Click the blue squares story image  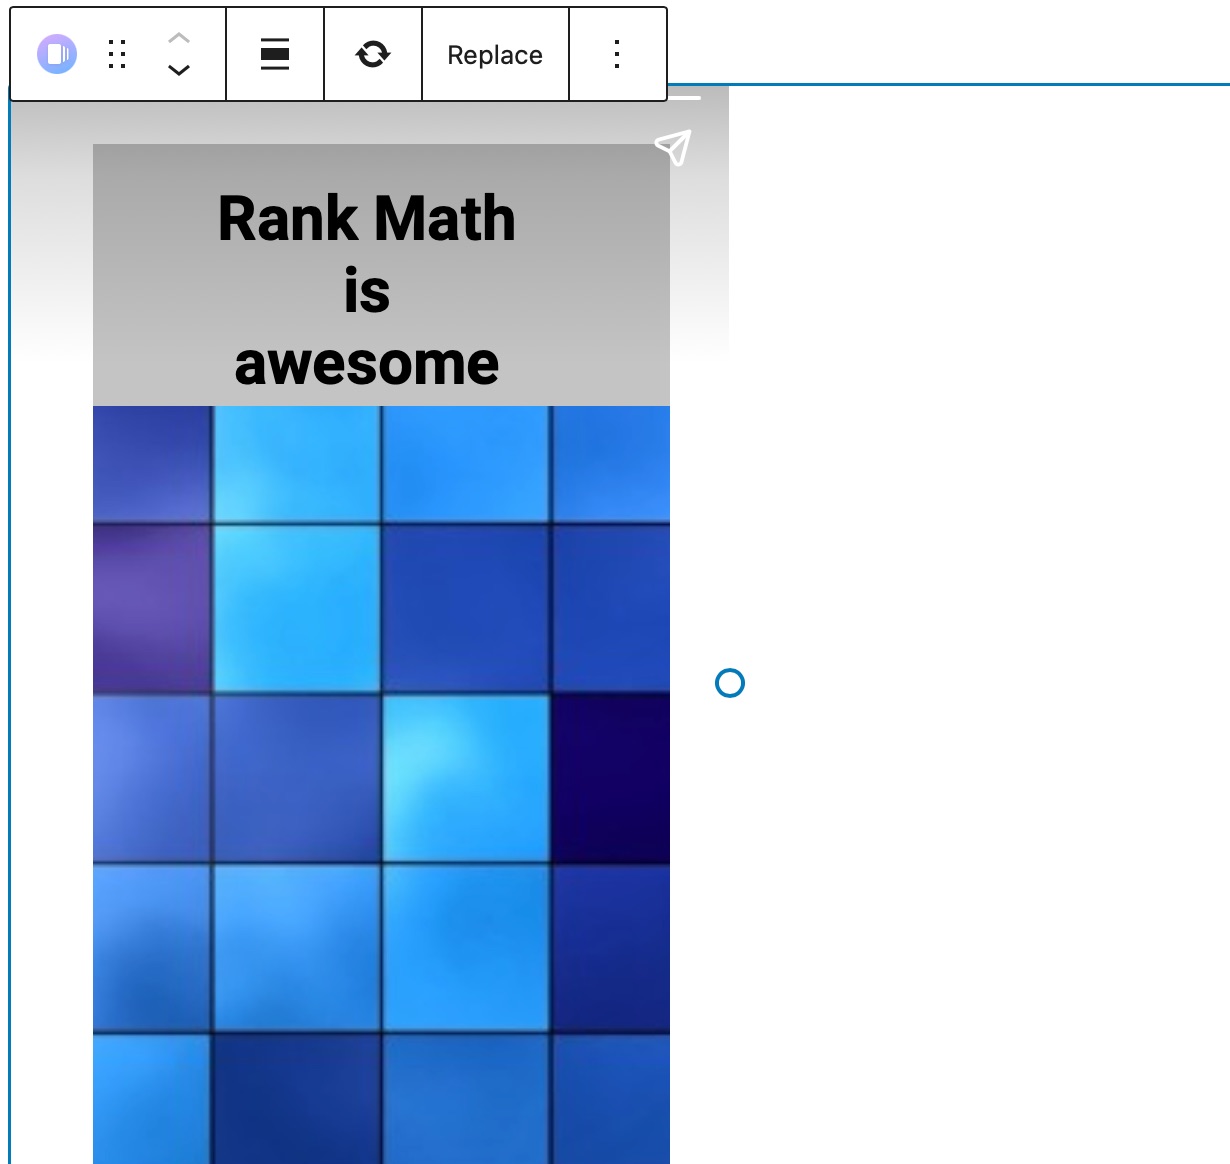(x=381, y=784)
